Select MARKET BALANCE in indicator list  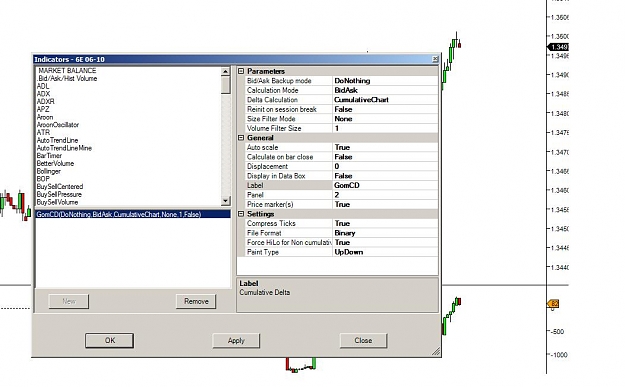[x=67, y=71]
